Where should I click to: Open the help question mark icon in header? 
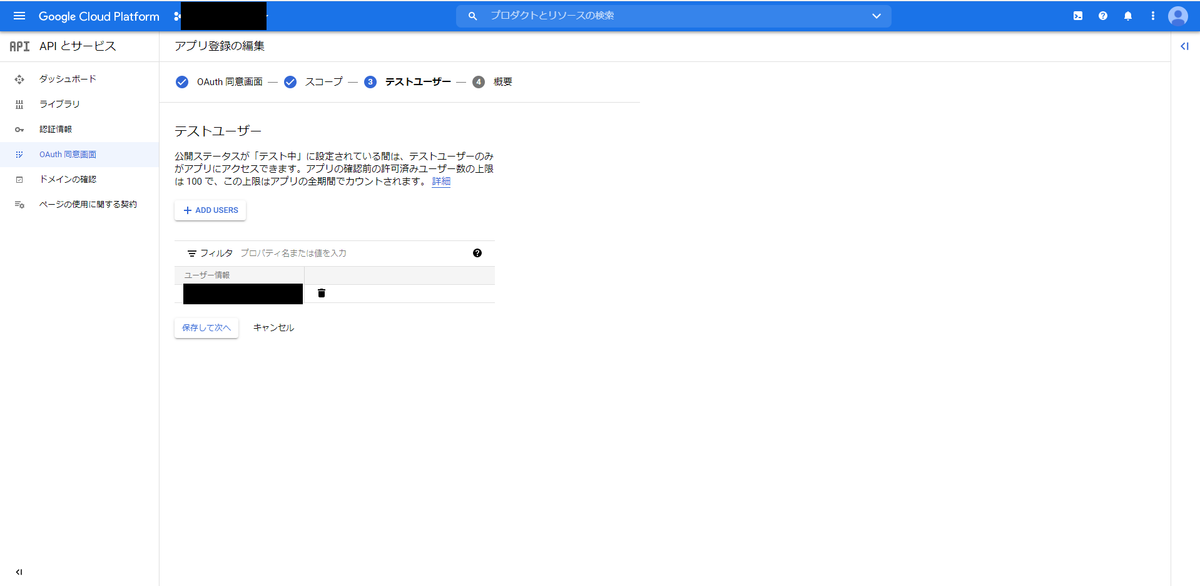click(x=1103, y=16)
